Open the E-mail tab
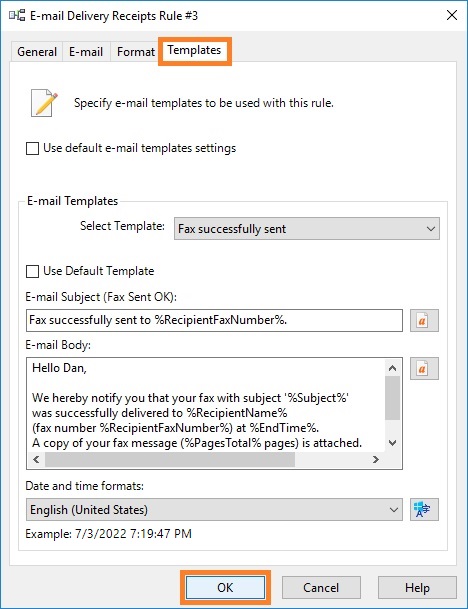 point(86,52)
